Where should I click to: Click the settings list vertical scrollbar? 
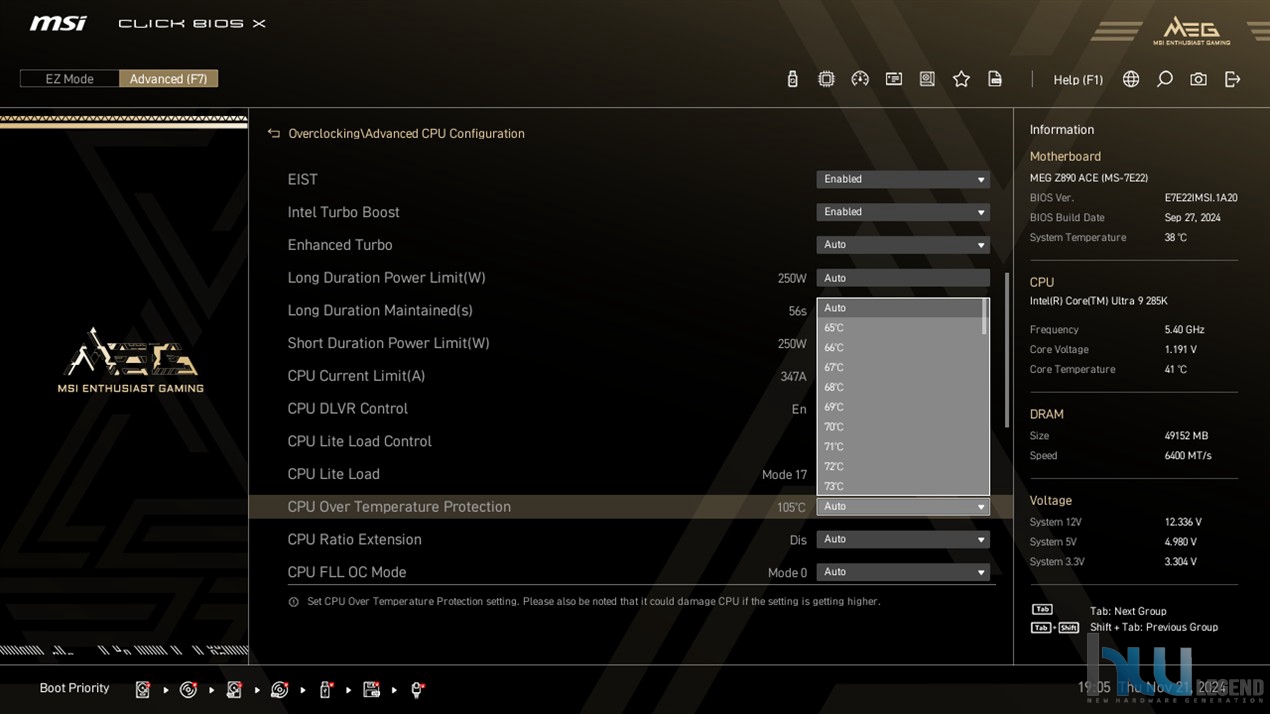click(1006, 350)
